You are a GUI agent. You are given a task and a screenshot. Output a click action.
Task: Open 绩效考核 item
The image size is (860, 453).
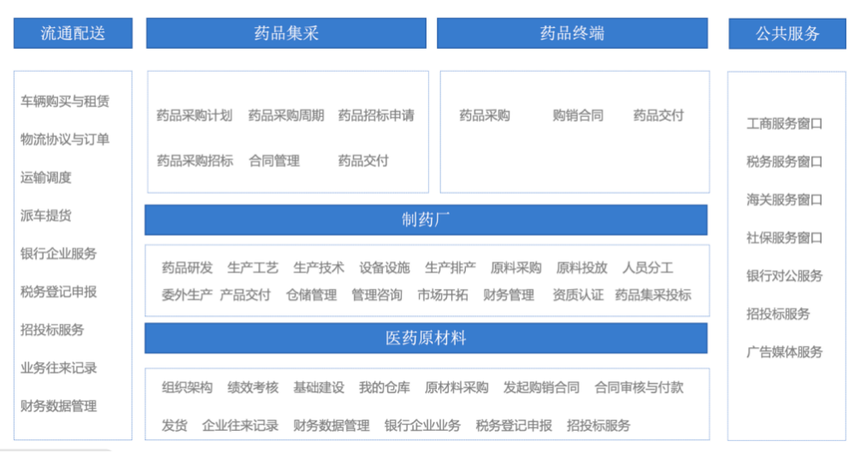[253, 388]
